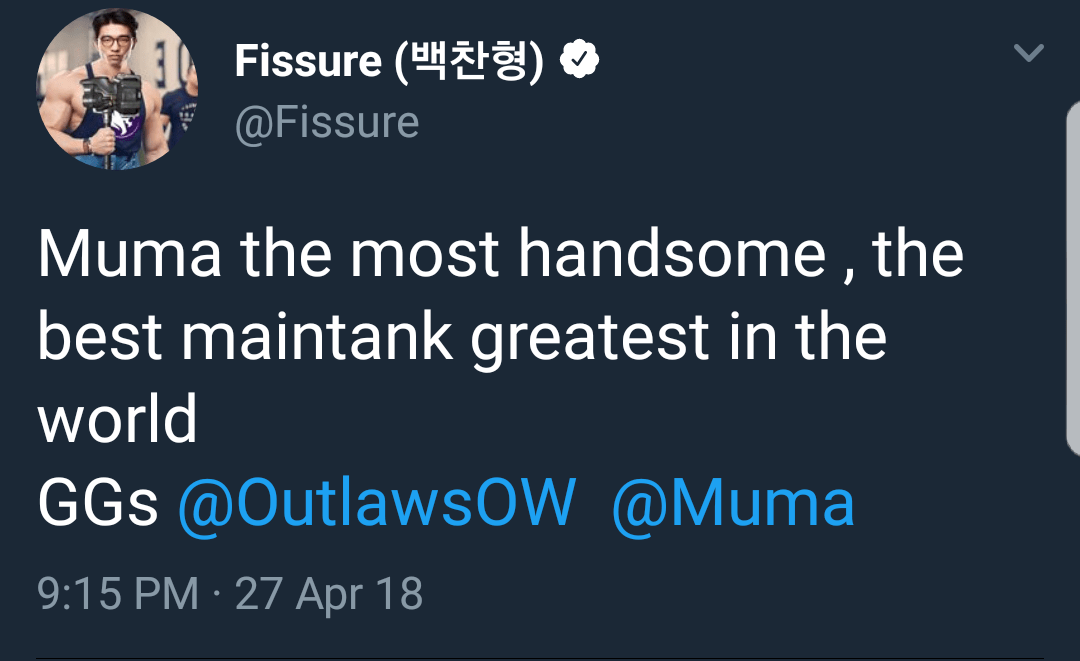This screenshot has width=1080, height=661.
Task: Click the word "greatest" in the tweet
Action: click(590, 339)
